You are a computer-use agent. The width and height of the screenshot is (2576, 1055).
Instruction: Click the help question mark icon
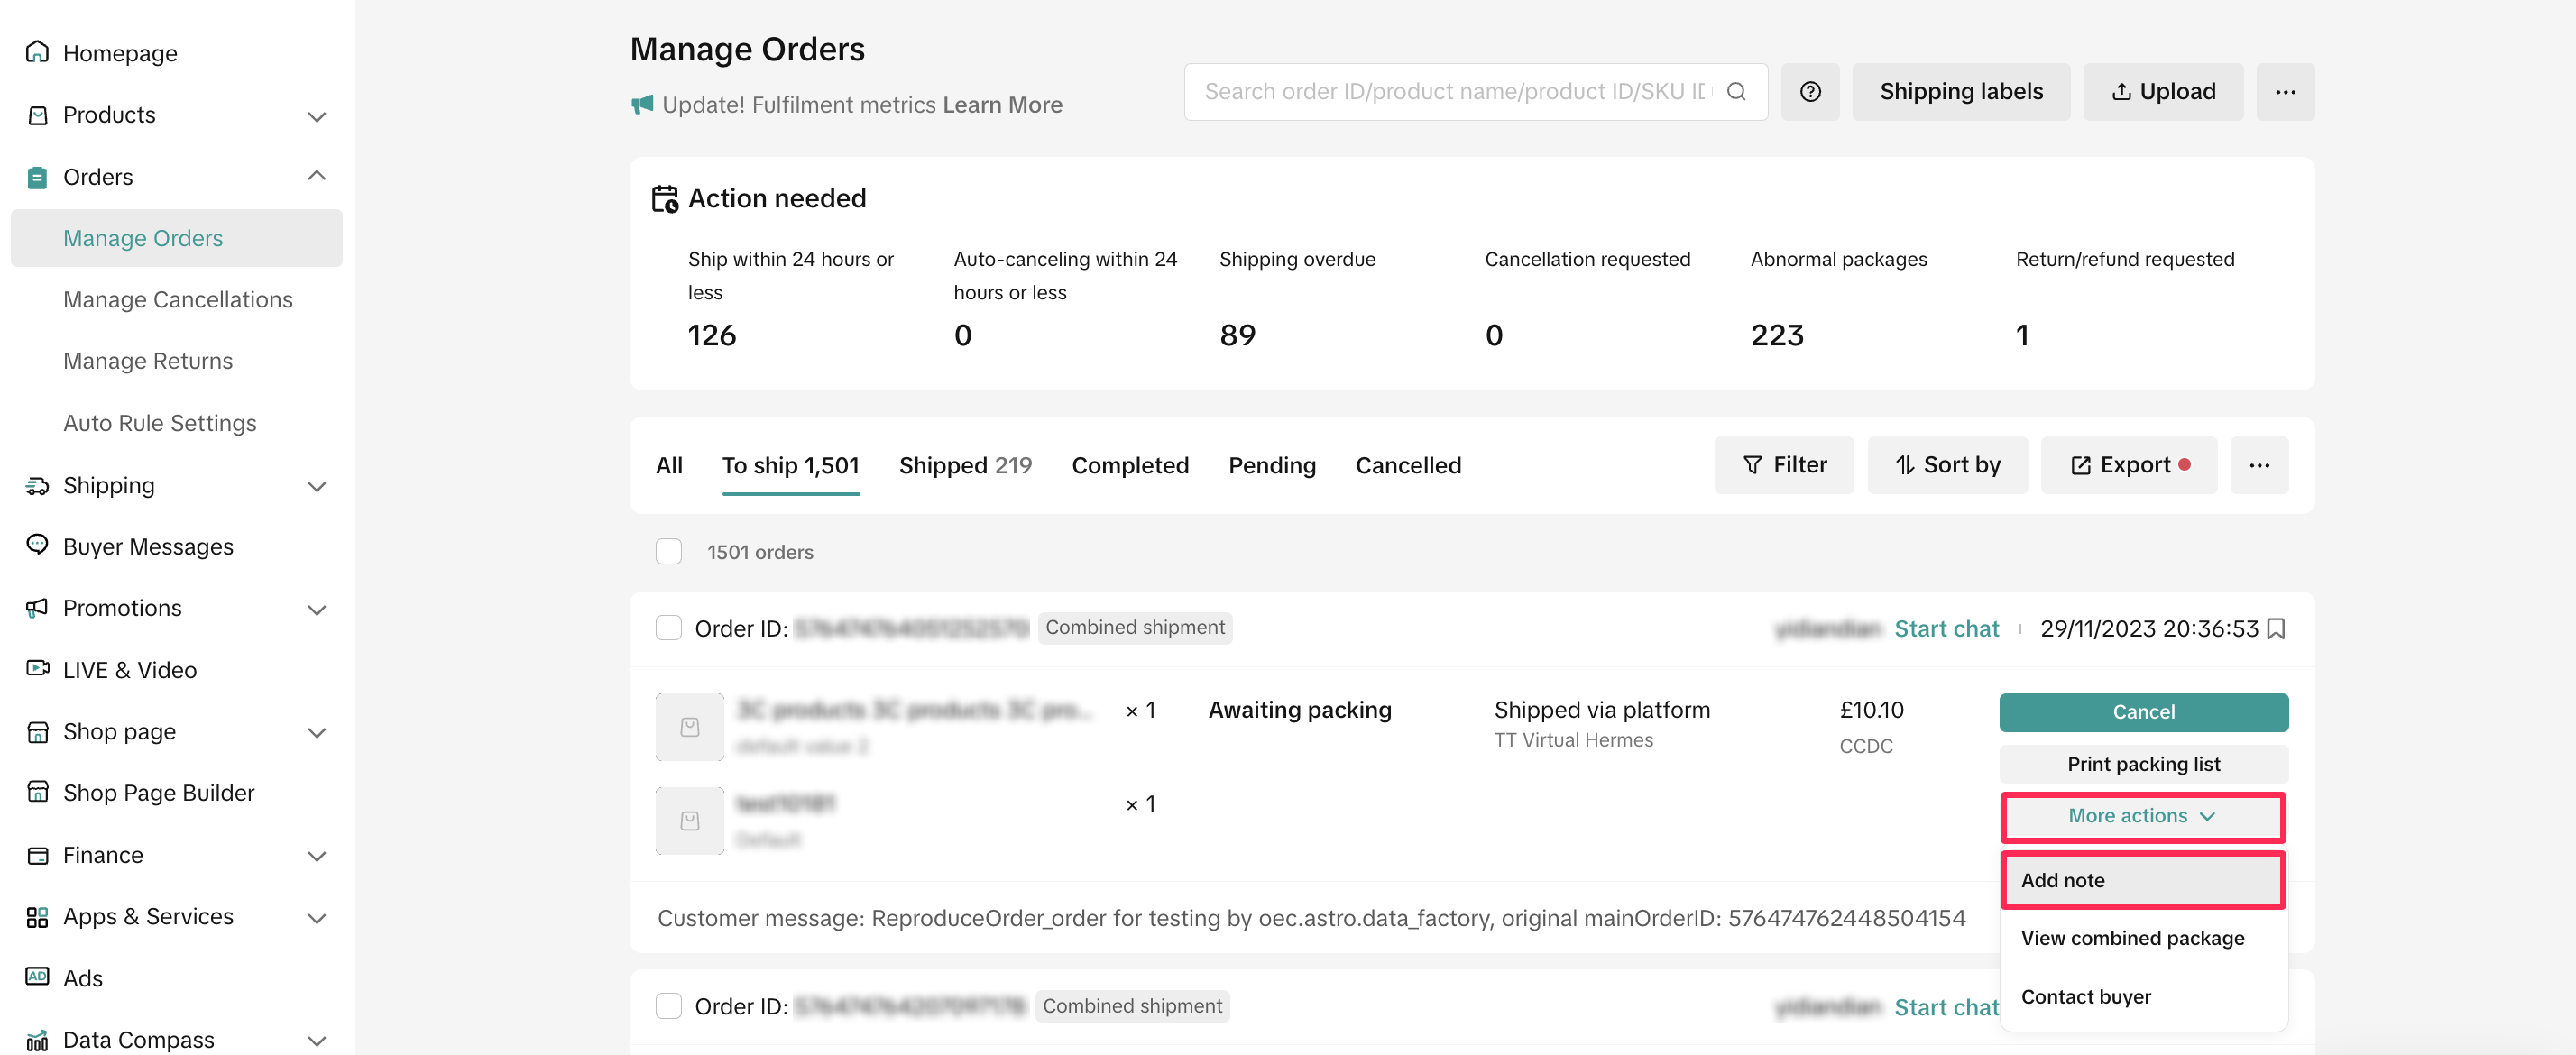point(1809,92)
